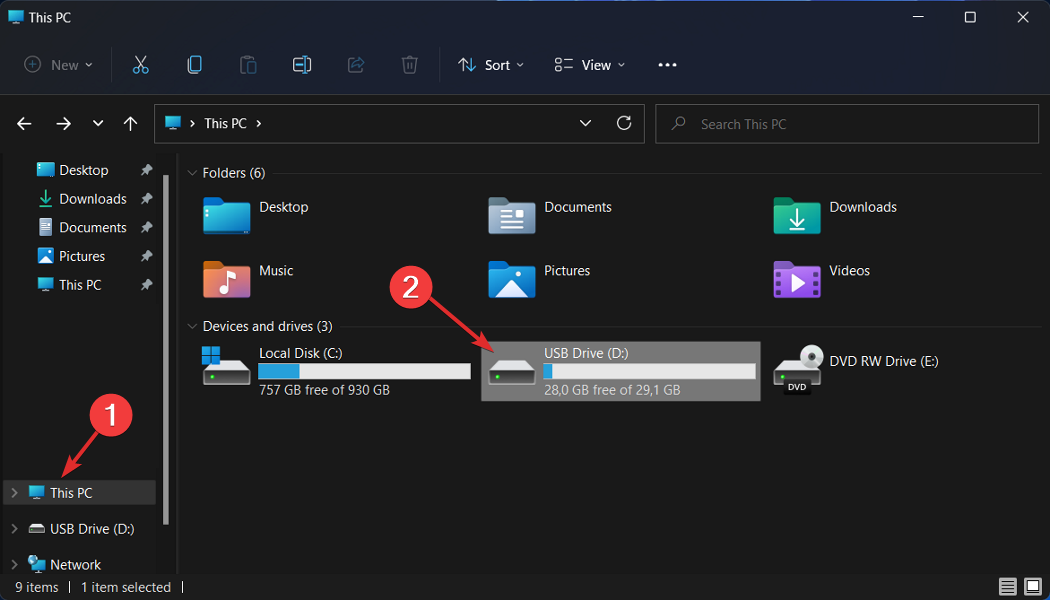This screenshot has width=1050, height=600.
Task: Open the Music folder
Action: point(226,279)
